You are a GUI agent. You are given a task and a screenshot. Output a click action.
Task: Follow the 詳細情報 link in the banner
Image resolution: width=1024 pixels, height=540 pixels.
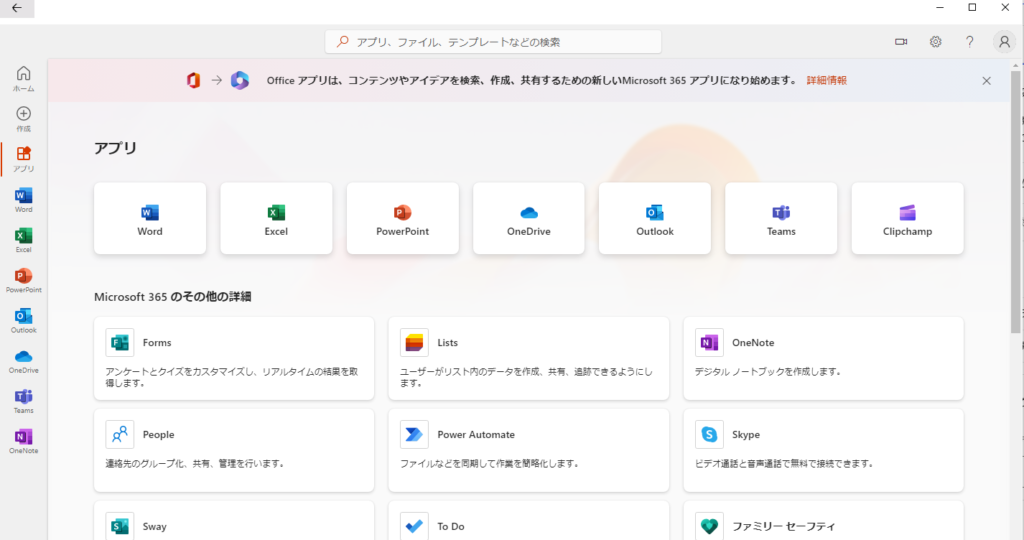[x=827, y=80]
